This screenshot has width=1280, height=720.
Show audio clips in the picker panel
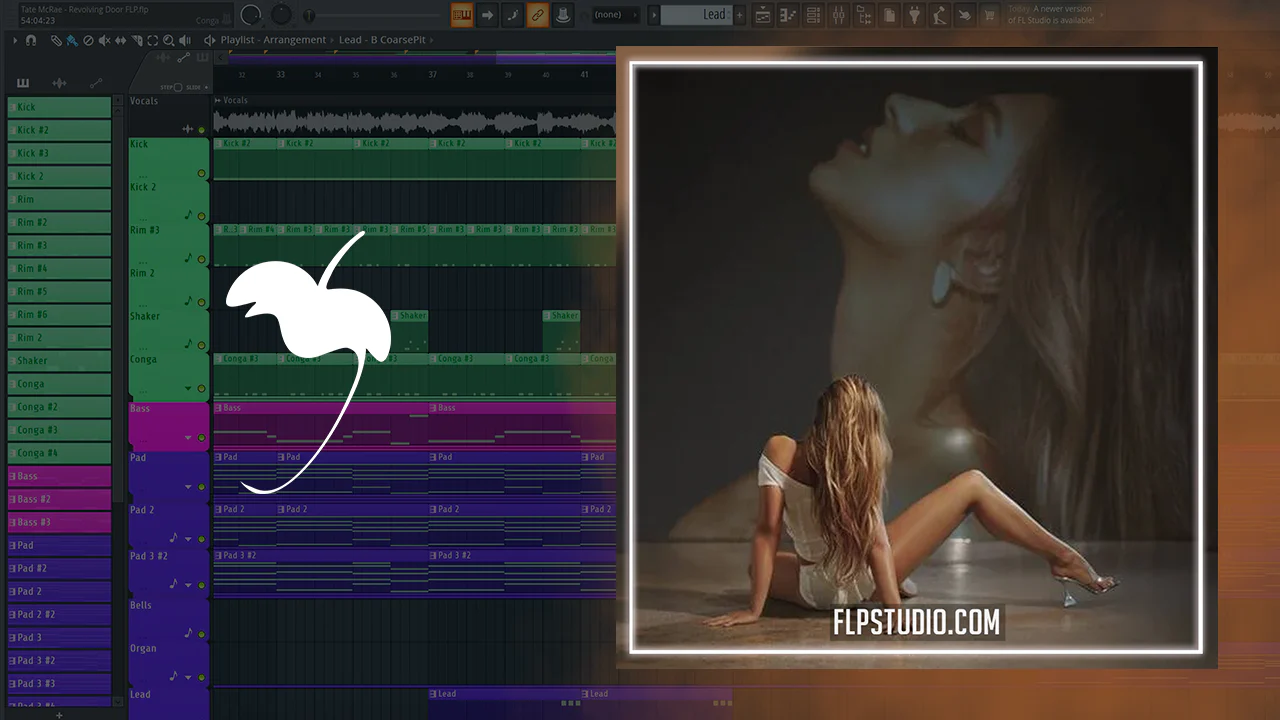point(59,83)
